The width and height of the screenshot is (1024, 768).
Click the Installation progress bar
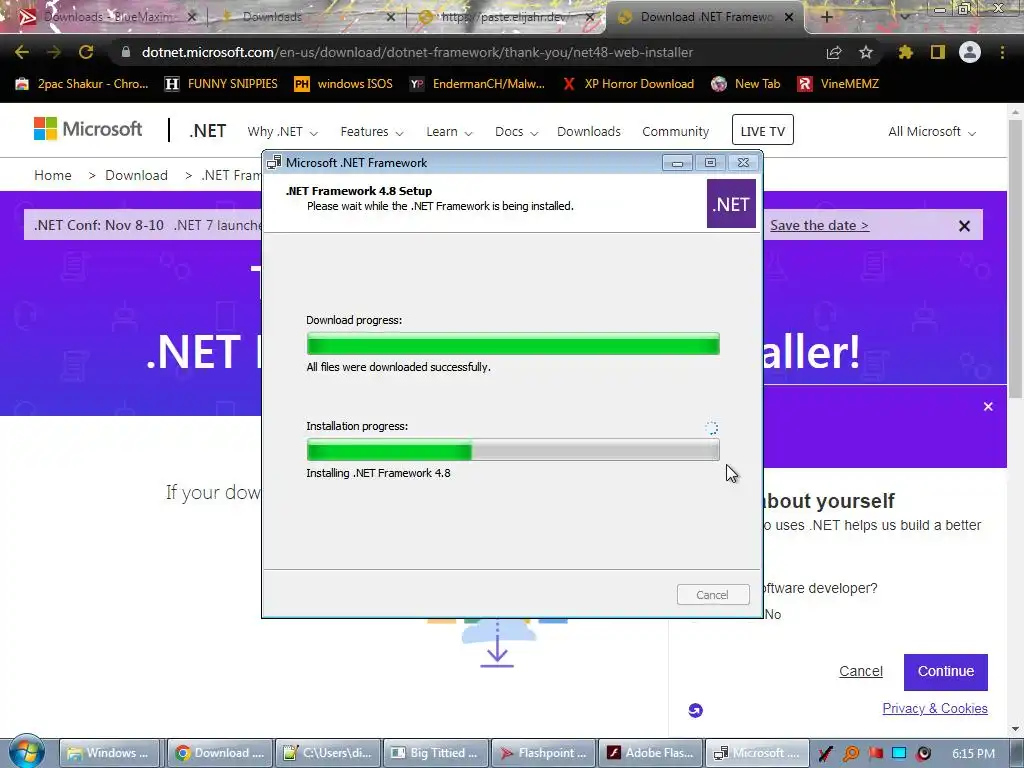[x=513, y=450]
